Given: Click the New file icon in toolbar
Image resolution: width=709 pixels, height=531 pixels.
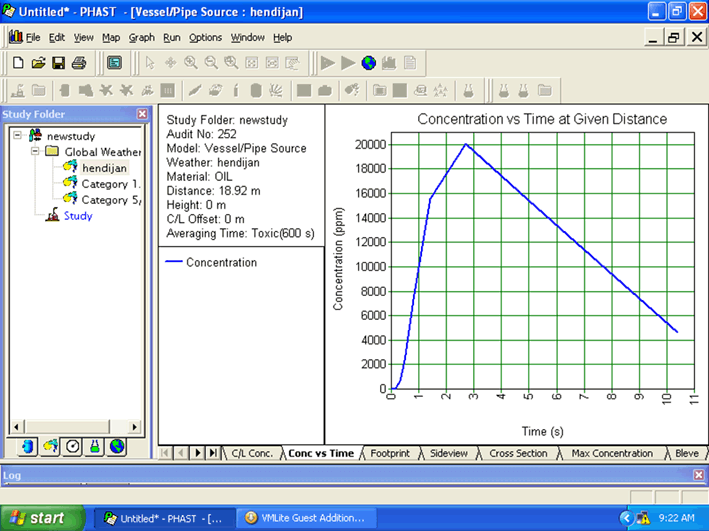Looking at the screenshot, I should (18, 63).
